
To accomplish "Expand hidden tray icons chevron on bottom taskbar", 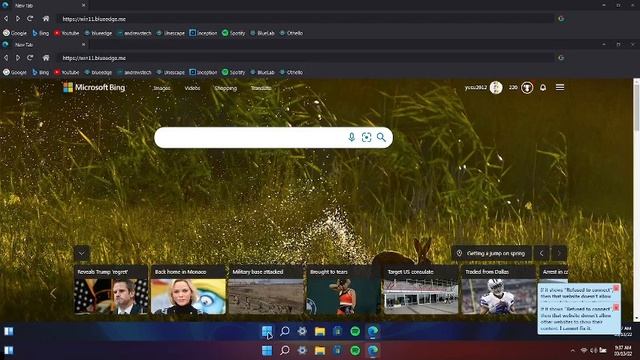I will 573,350.
